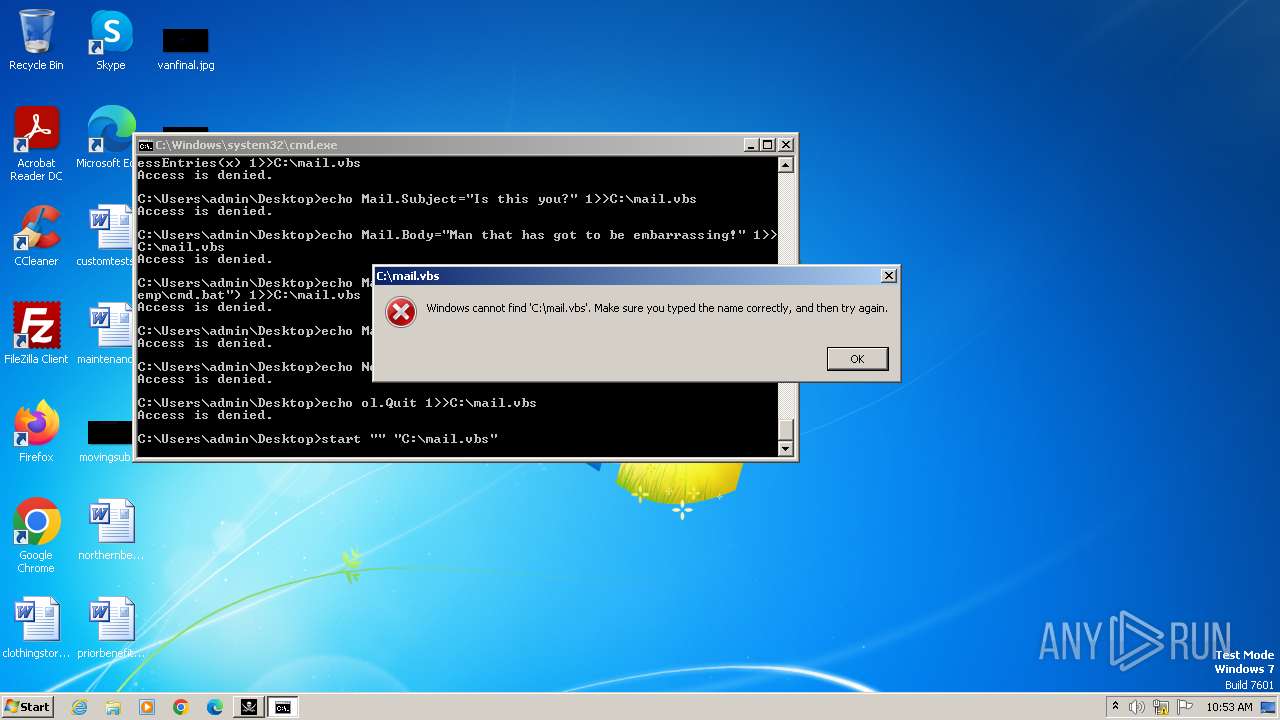Click the red error icon in the dialog
1280x720 pixels.
coord(401,312)
